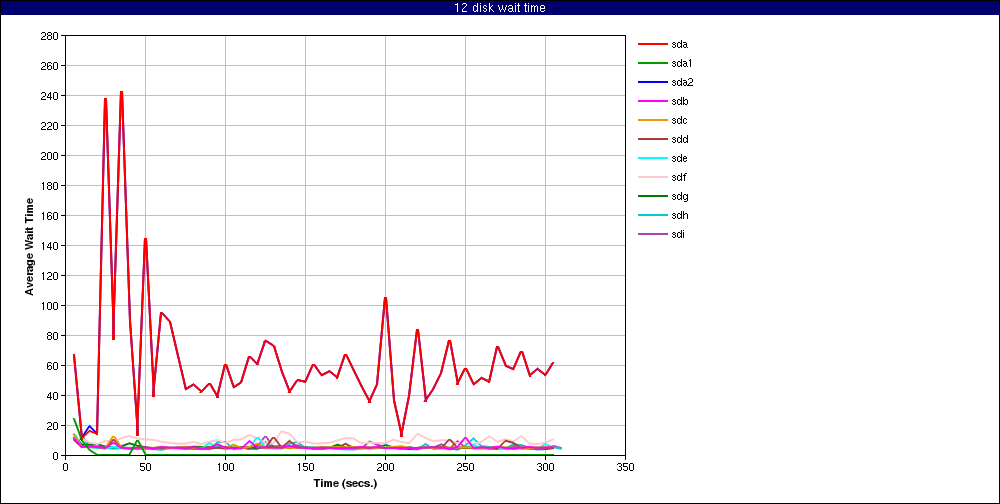Click the cyan sde legend line swatch
This screenshot has height=504, width=1000.
(651, 158)
